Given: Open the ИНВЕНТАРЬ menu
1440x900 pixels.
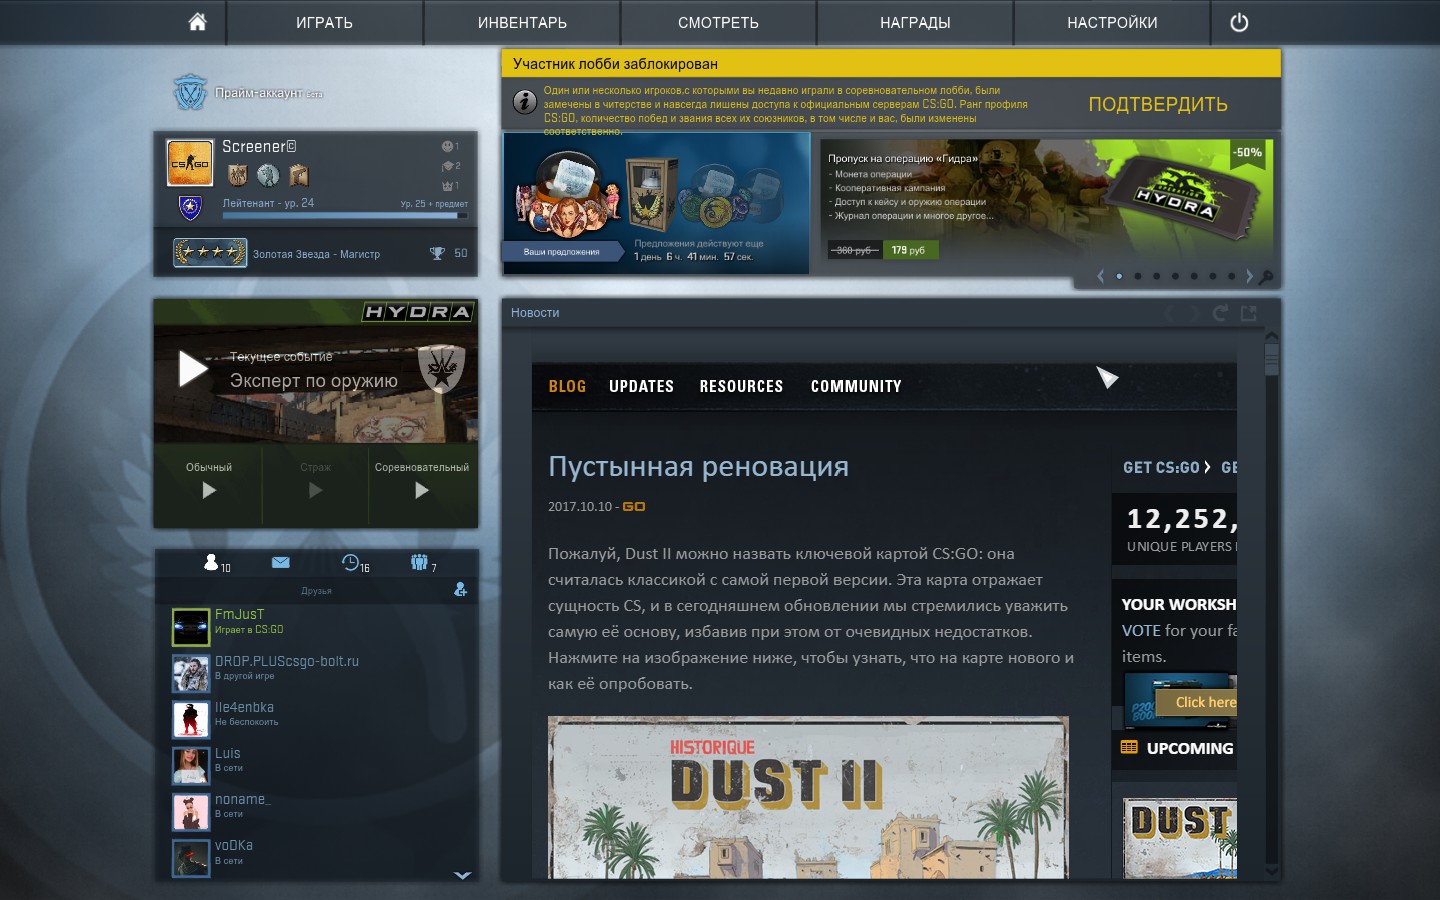Looking at the screenshot, I should [522, 22].
